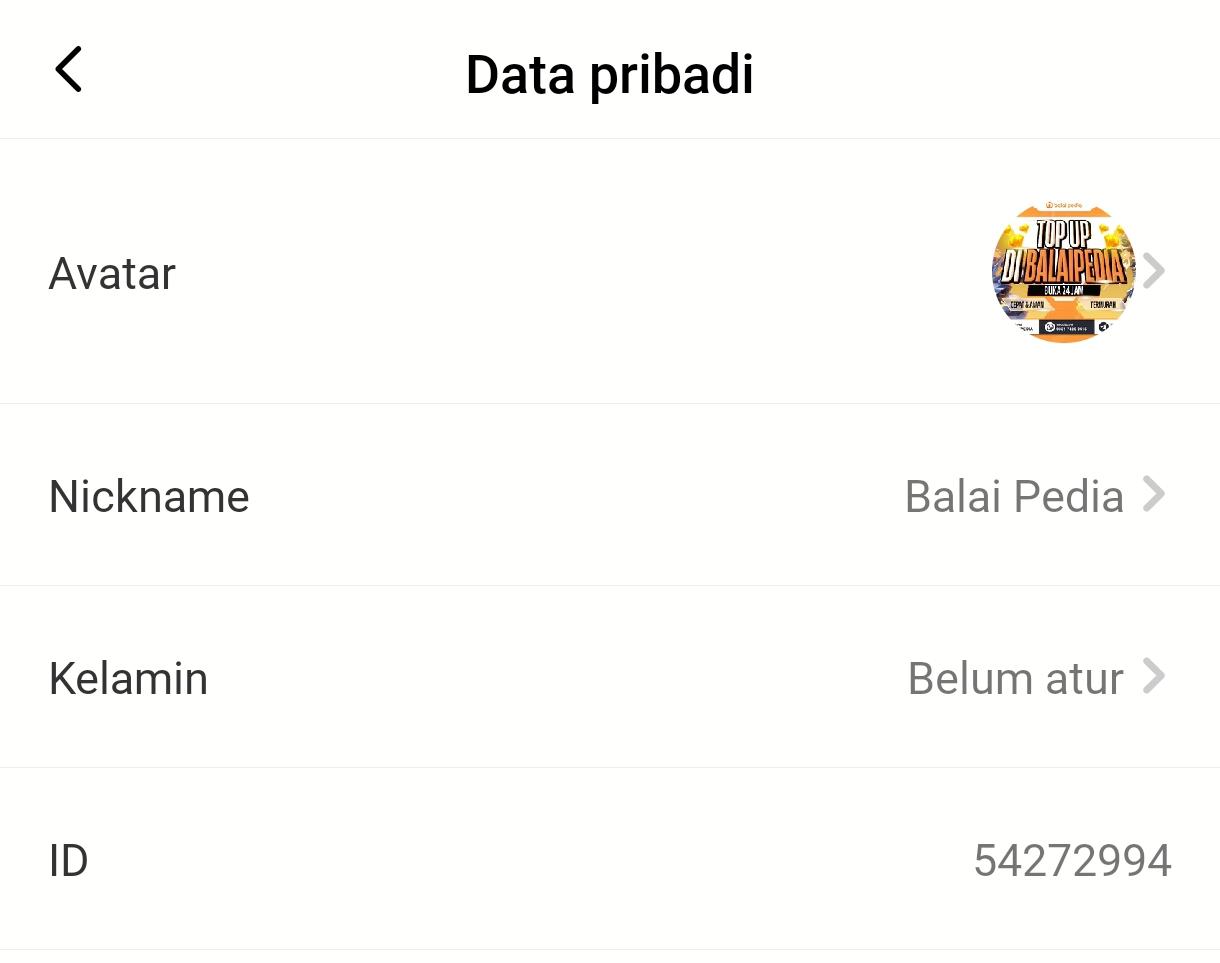This screenshot has height=963, width=1220.
Task: Select the Nickname row label
Action: [149, 496]
